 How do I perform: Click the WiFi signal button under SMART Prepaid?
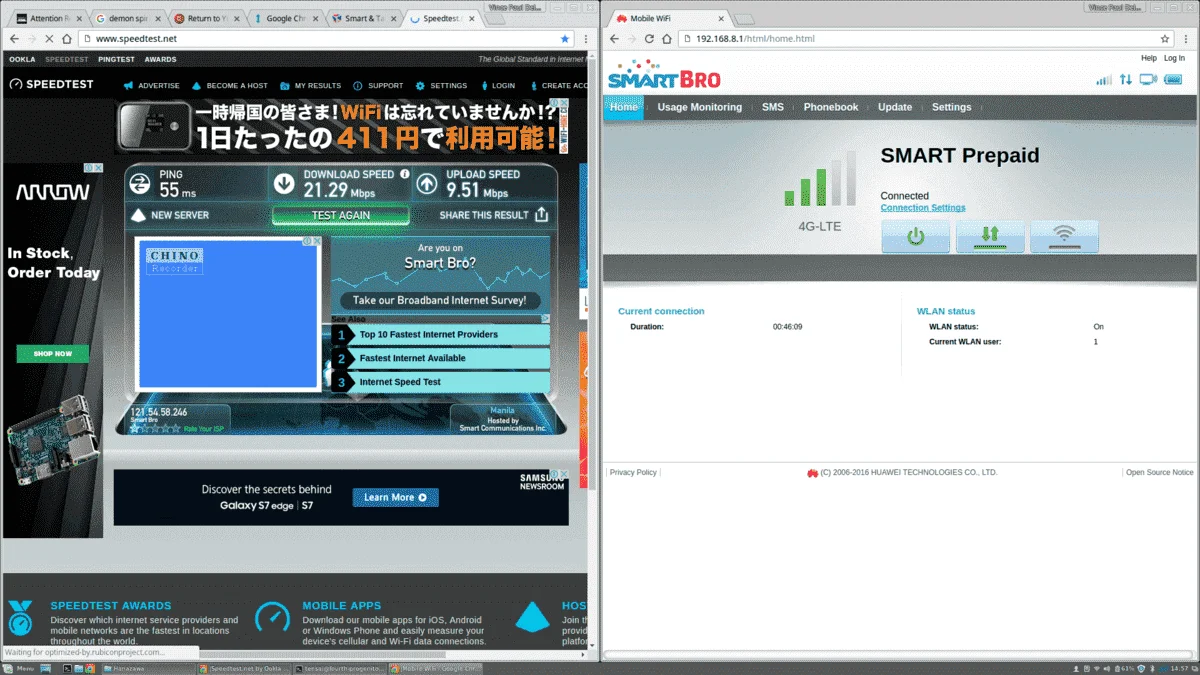(x=1064, y=237)
